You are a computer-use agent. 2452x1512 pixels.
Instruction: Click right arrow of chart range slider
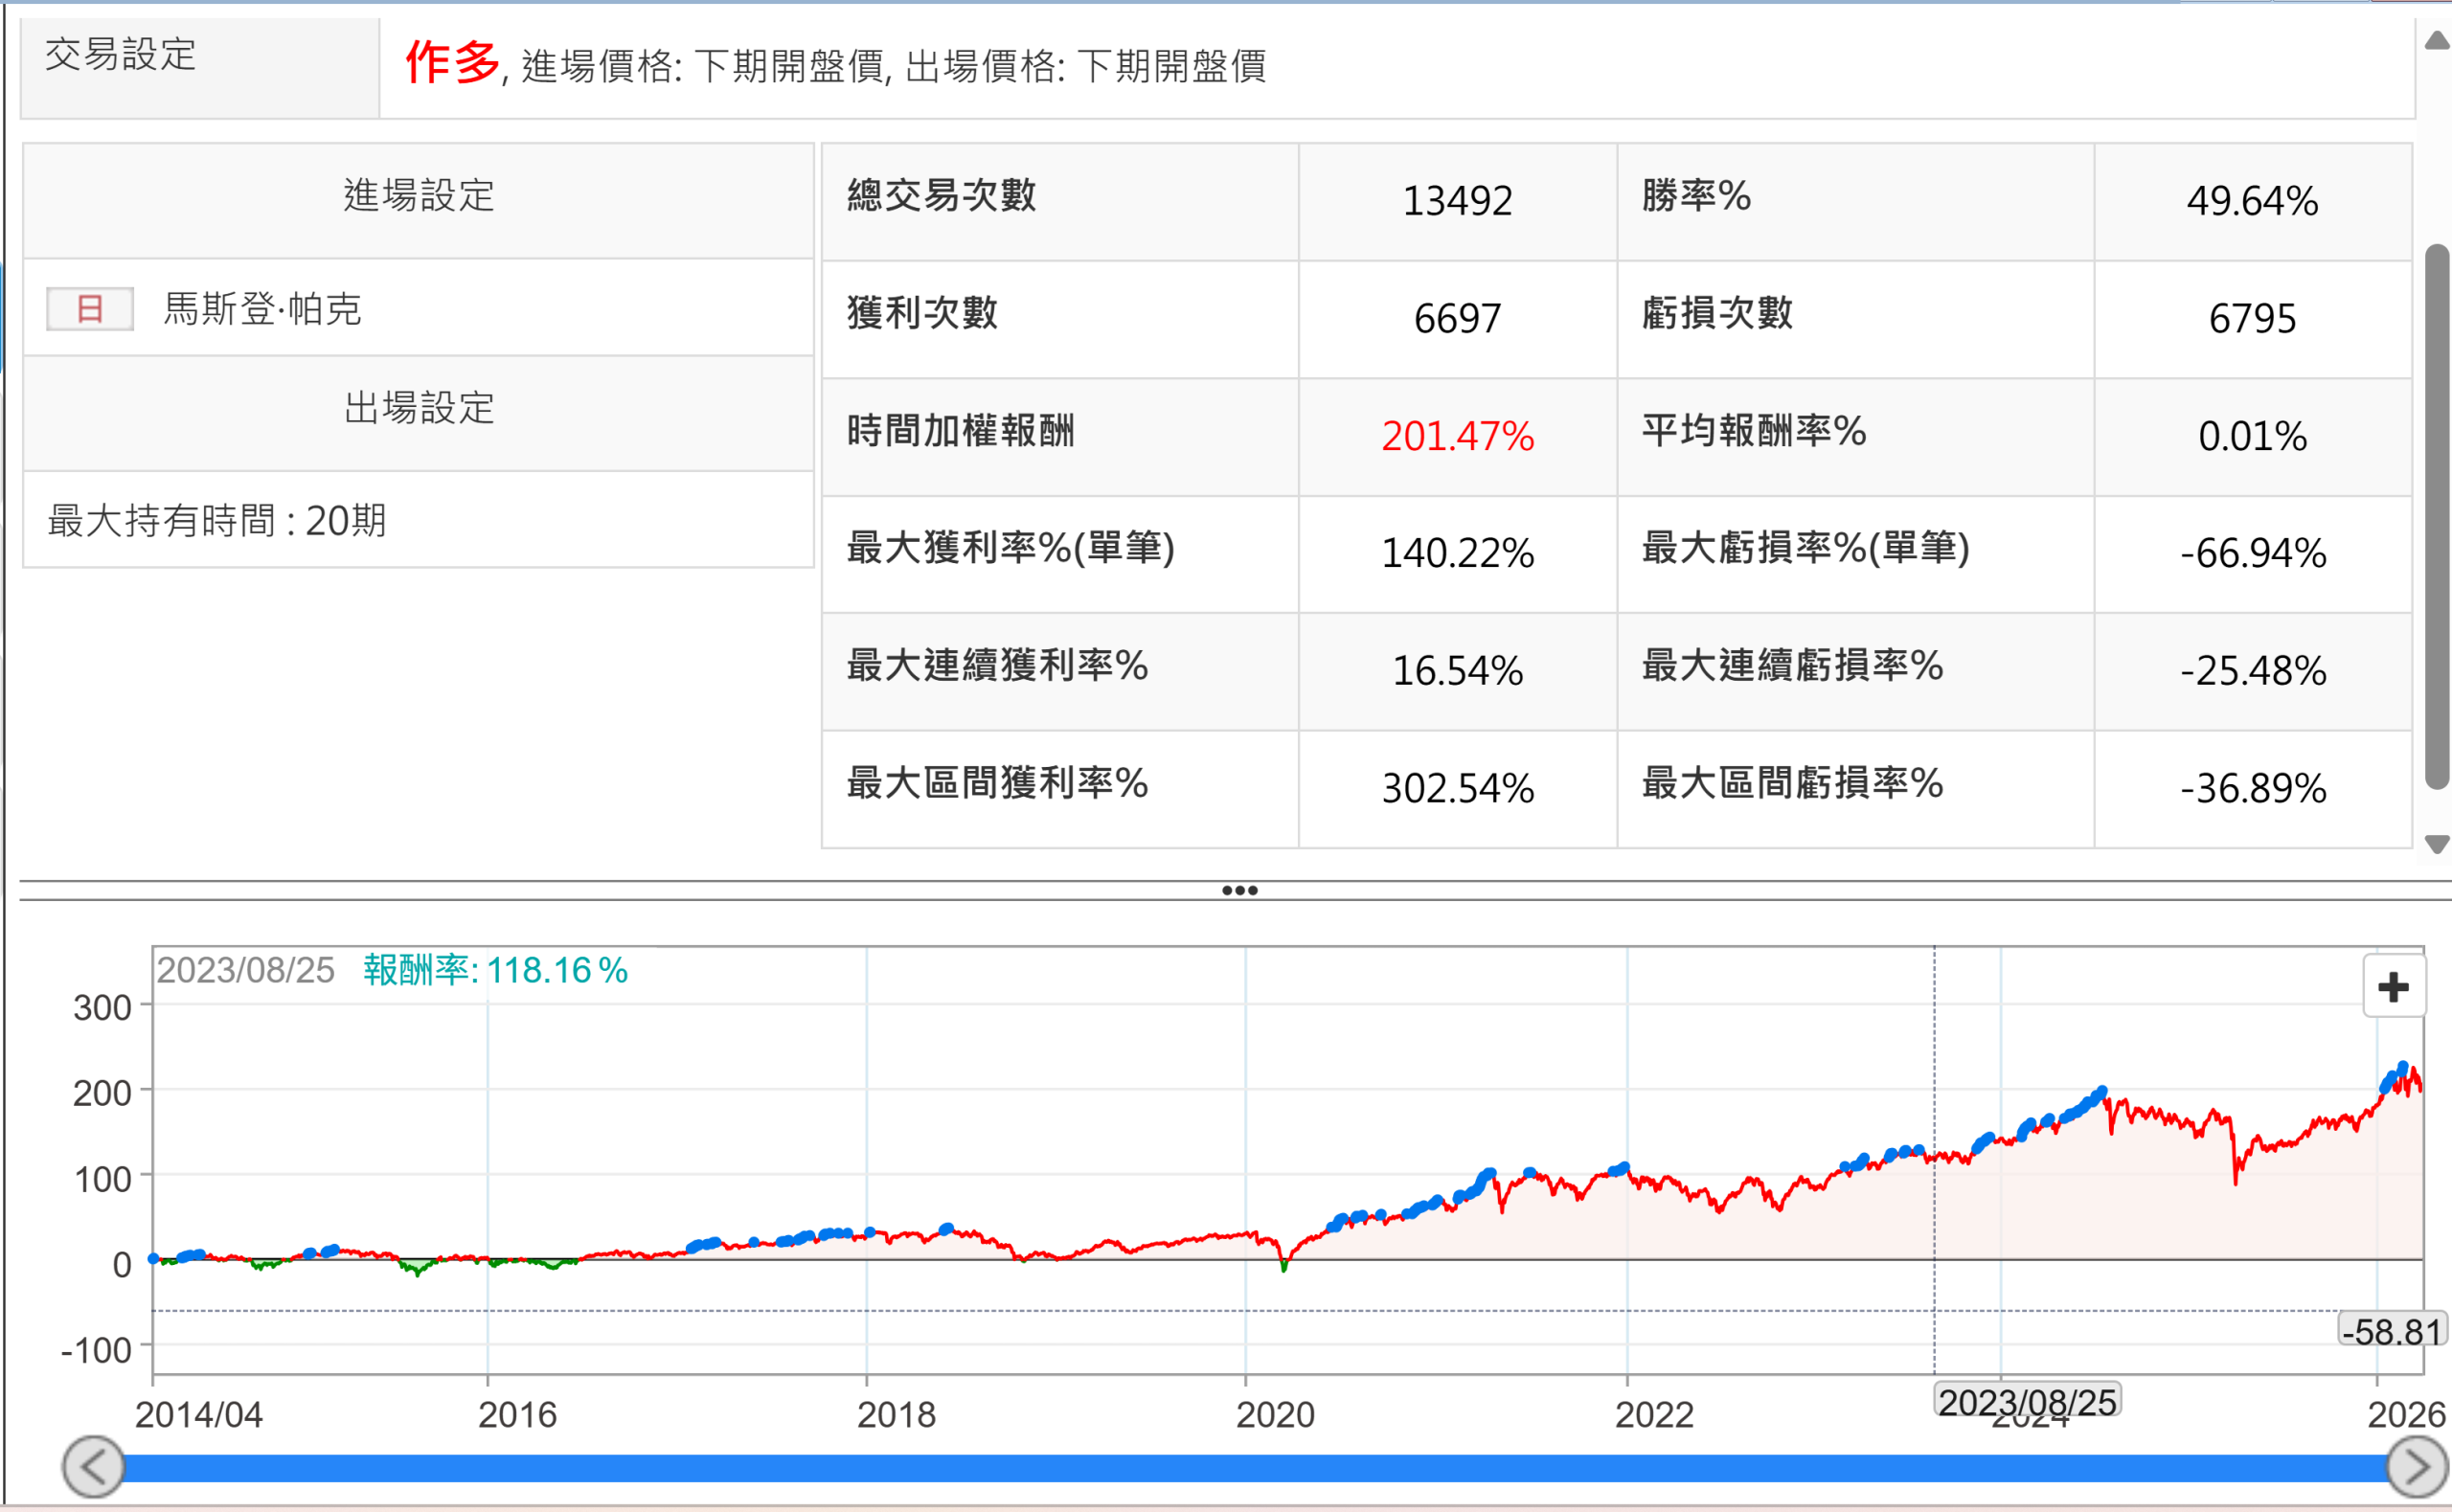(2416, 1467)
